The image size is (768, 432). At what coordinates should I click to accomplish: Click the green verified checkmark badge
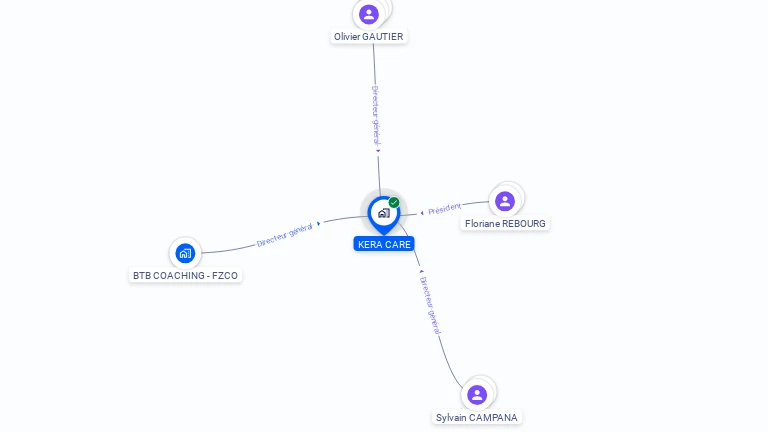(x=394, y=202)
